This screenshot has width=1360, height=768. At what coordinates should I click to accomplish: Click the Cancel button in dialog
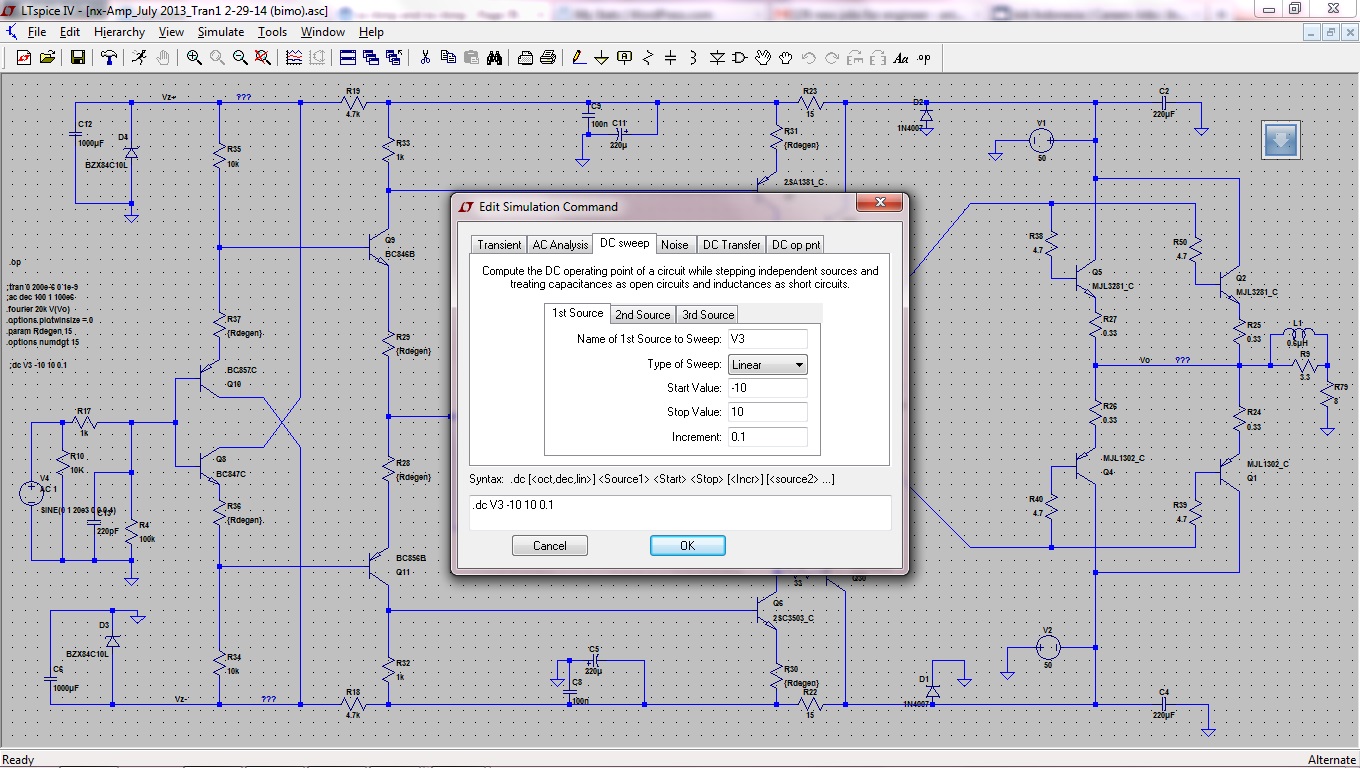[550, 546]
